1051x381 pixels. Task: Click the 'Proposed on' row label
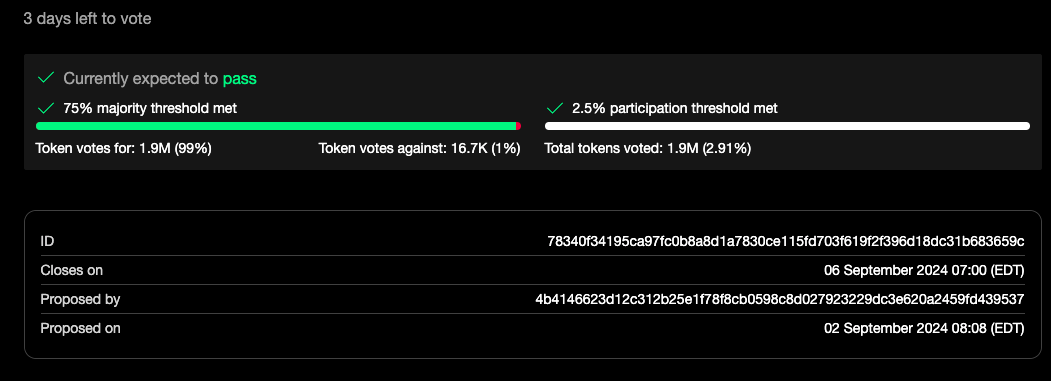80,329
